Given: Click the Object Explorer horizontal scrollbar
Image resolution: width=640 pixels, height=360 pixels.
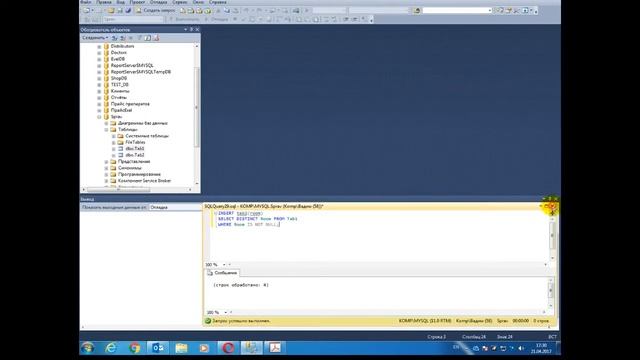Looking at the screenshot, I should coord(118,189).
